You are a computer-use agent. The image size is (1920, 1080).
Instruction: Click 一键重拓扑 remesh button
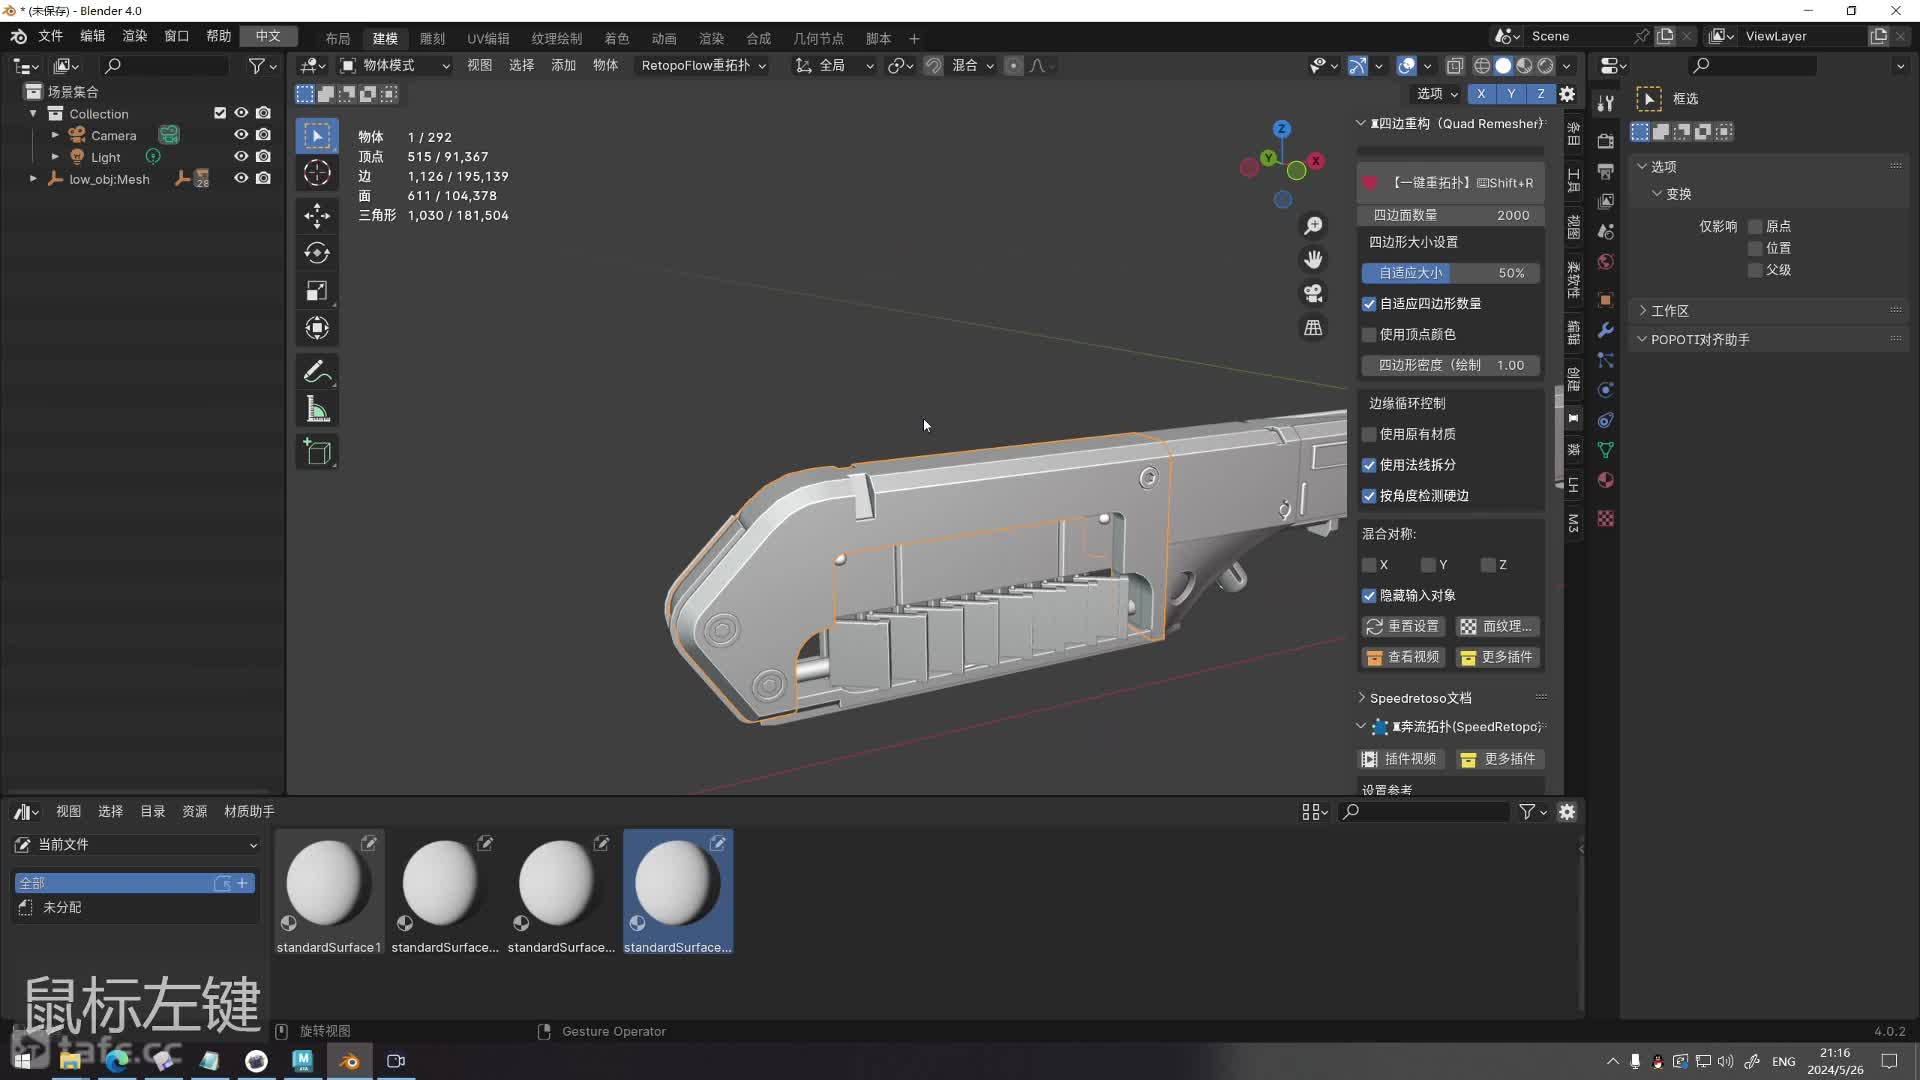1450,183
